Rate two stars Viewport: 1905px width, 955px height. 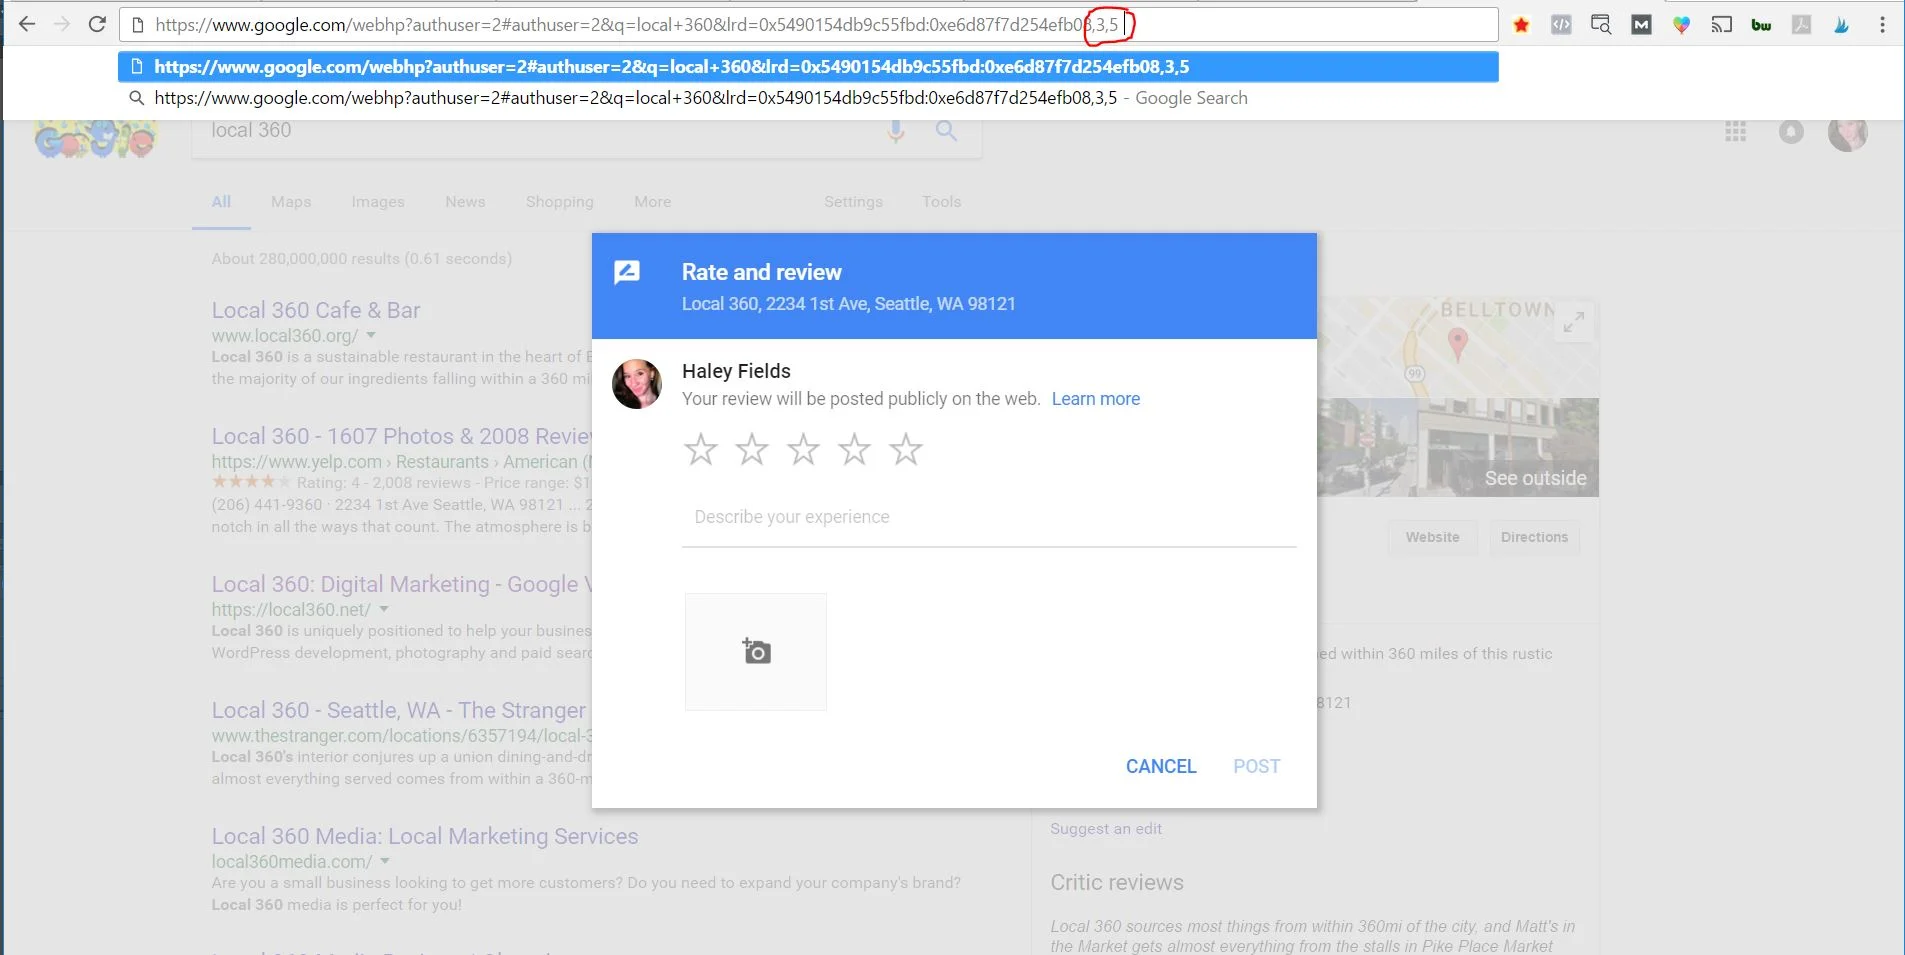click(752, 449)
